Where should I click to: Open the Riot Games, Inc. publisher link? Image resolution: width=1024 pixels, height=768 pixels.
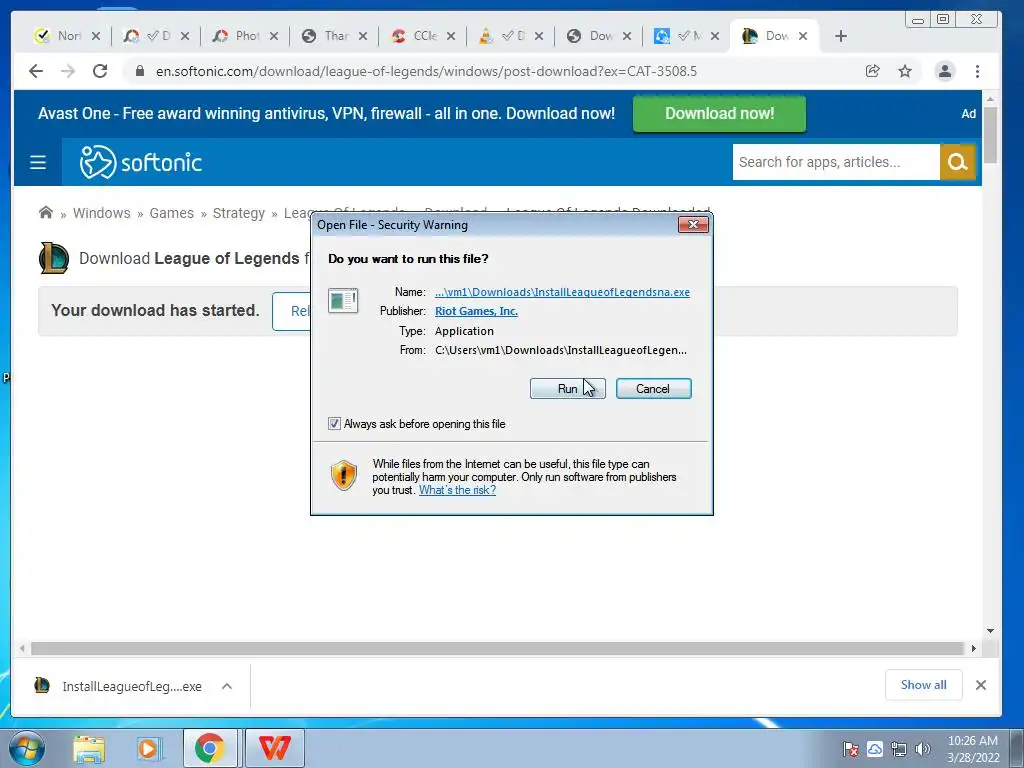(476, 311)
